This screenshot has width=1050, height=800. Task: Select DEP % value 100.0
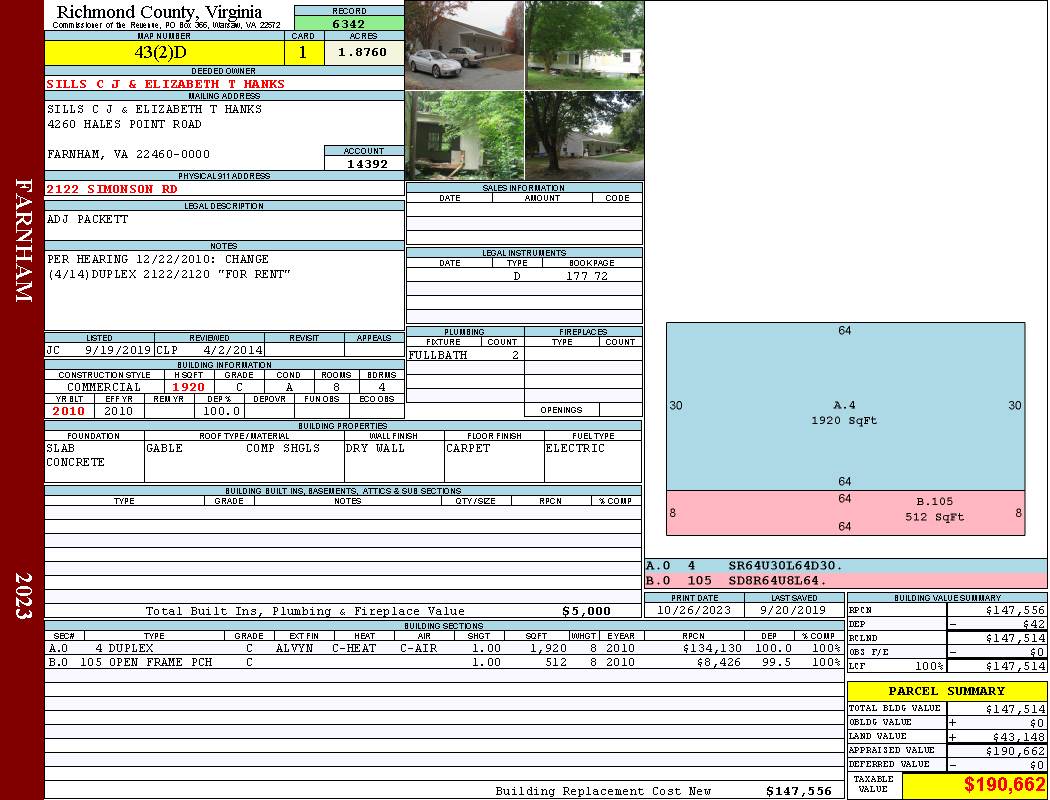[221, 411]
